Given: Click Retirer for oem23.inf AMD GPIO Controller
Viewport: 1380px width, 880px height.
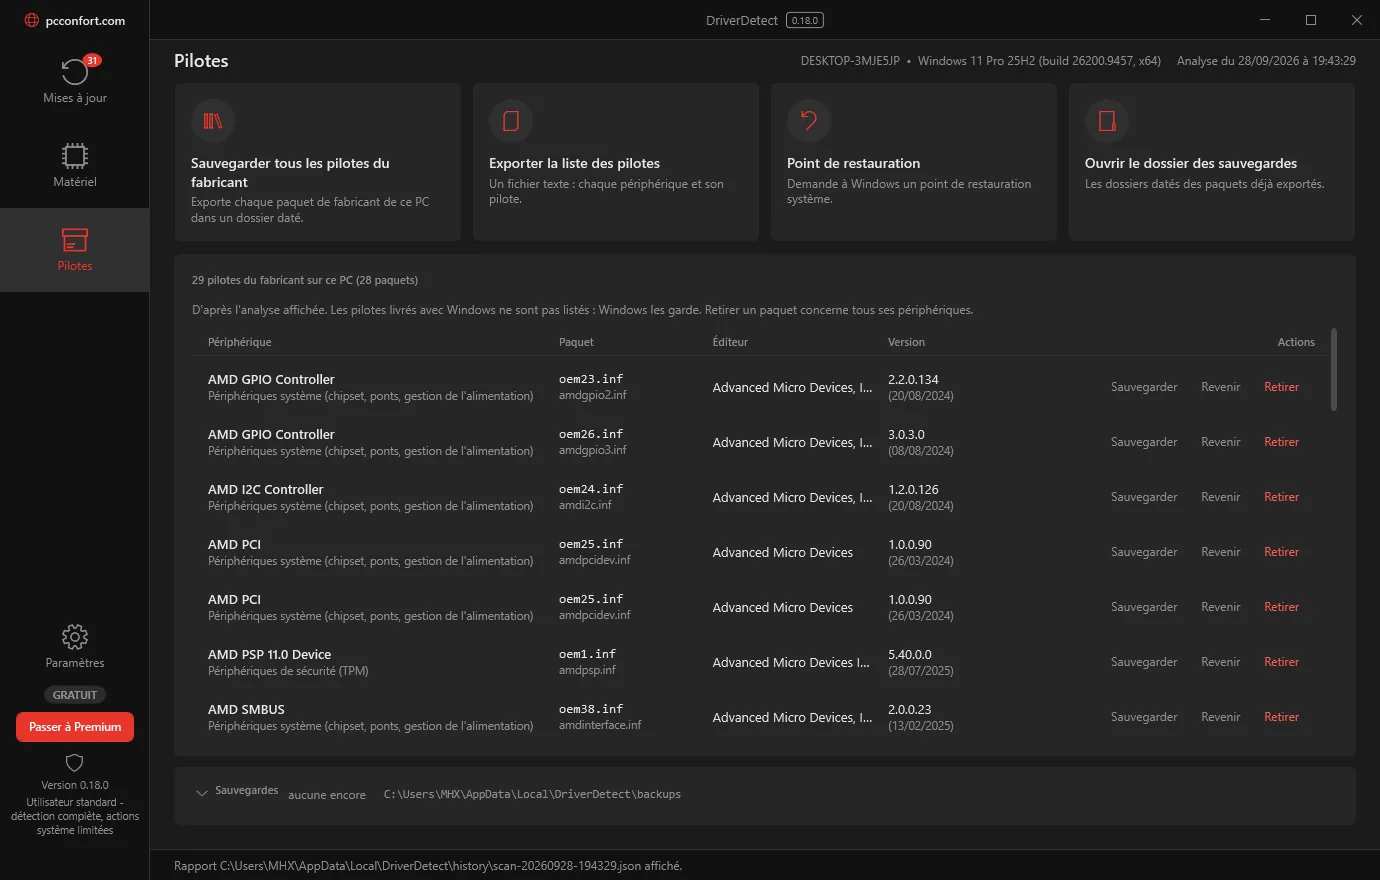Looking at the screenshot, I should (x=1281, y=387).
